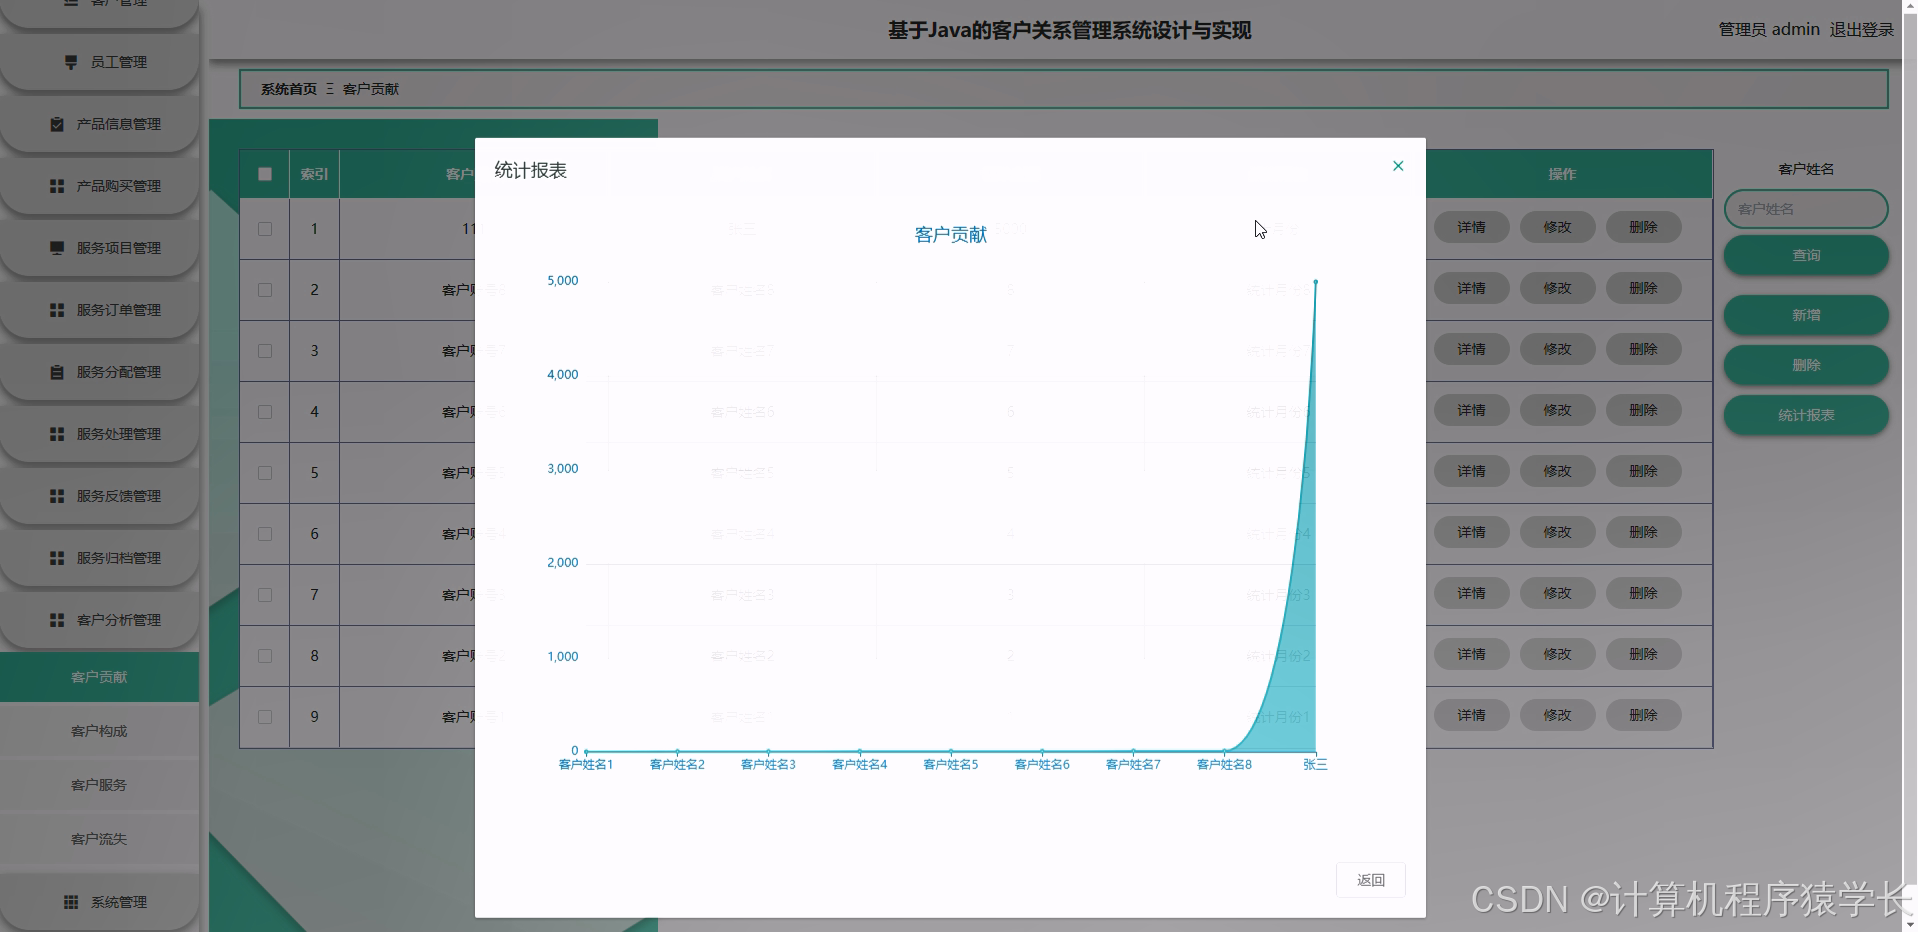Screen dimensions: 1918x932
Task: Click the 客户姓名5 axis label on the chart
Action: pos(951,765)
